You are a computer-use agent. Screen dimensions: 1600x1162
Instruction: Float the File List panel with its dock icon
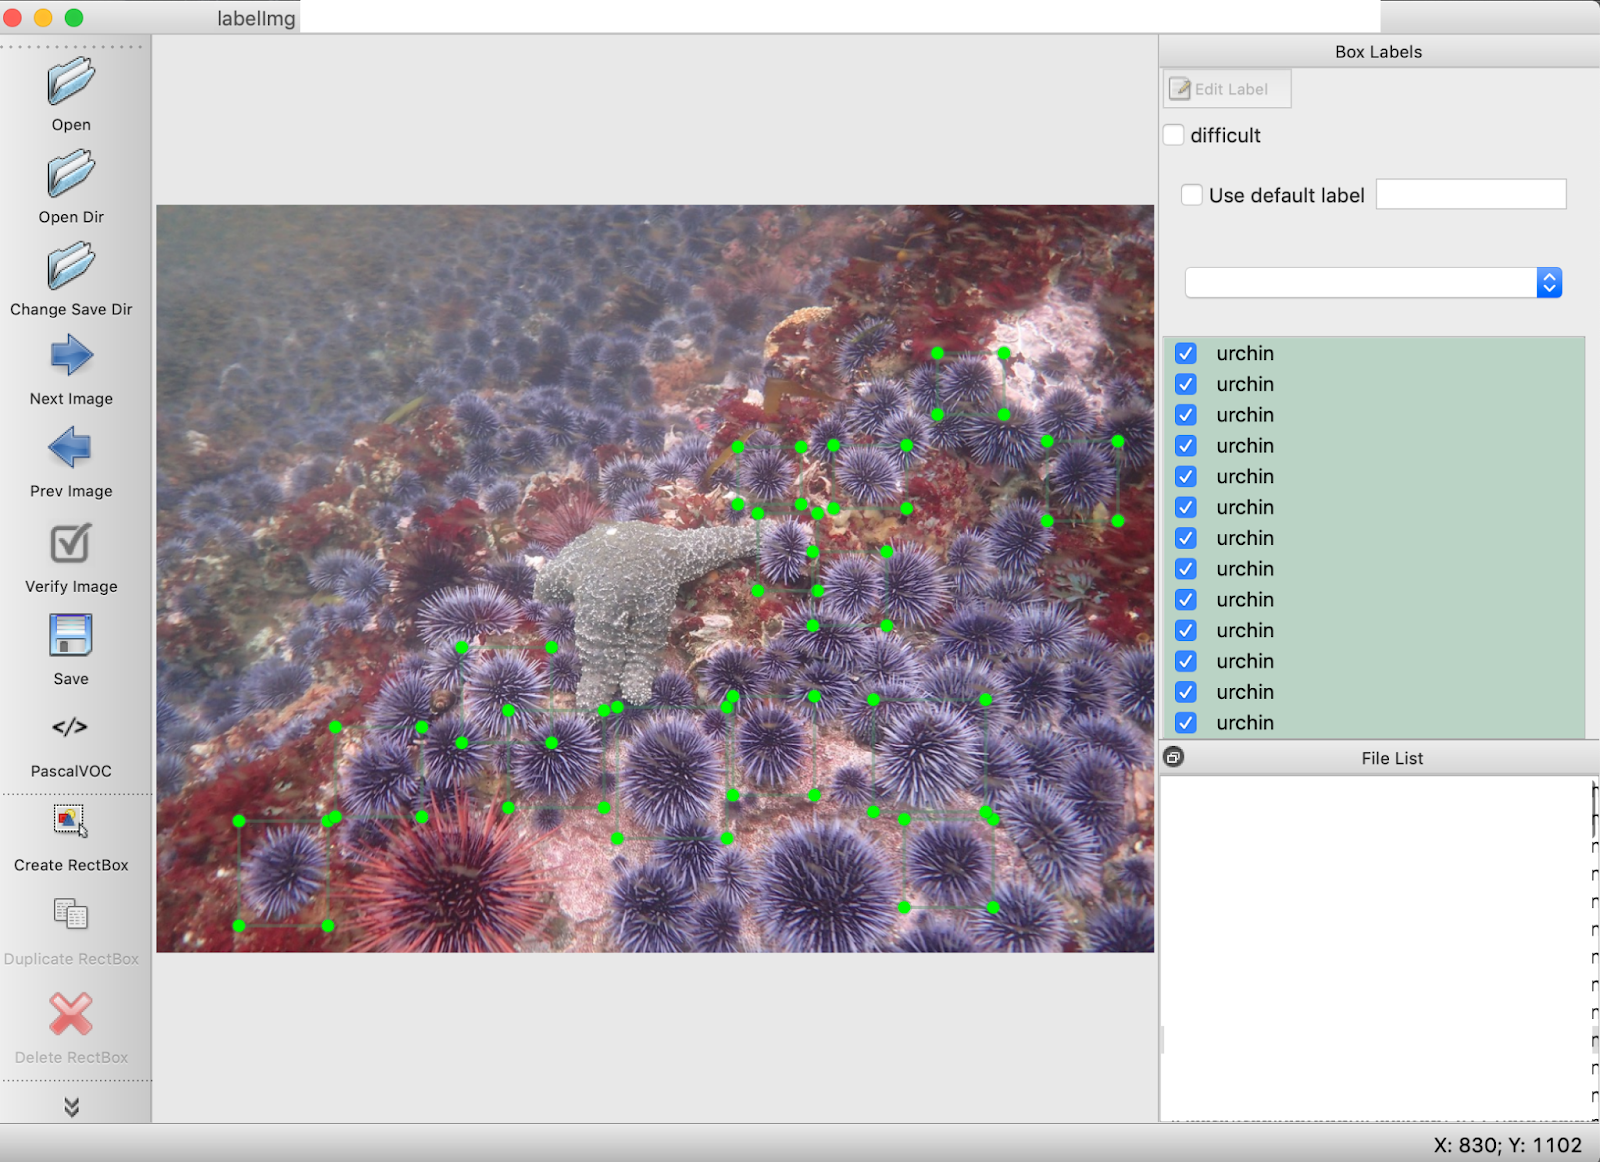click(x=1174, y=757)
